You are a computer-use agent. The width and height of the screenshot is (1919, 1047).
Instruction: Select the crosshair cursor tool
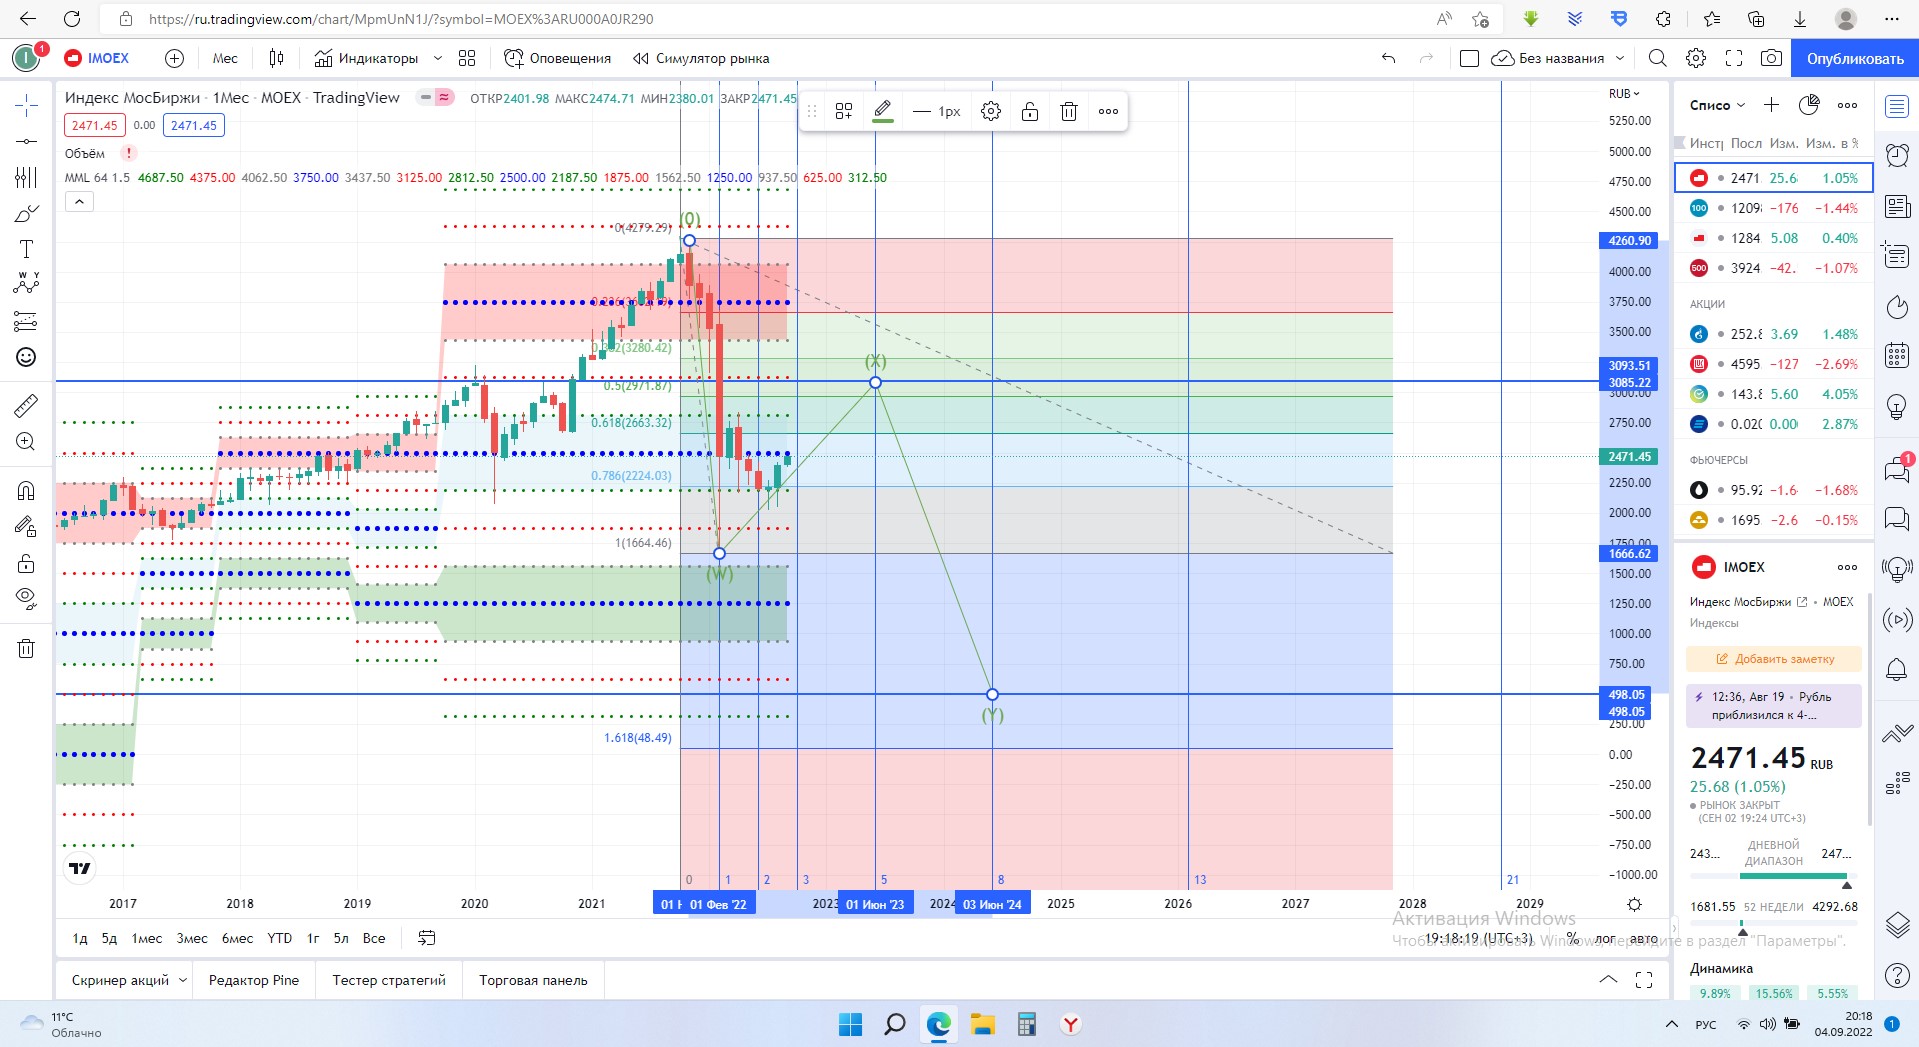pyautogui.click(x=26, y=105)
